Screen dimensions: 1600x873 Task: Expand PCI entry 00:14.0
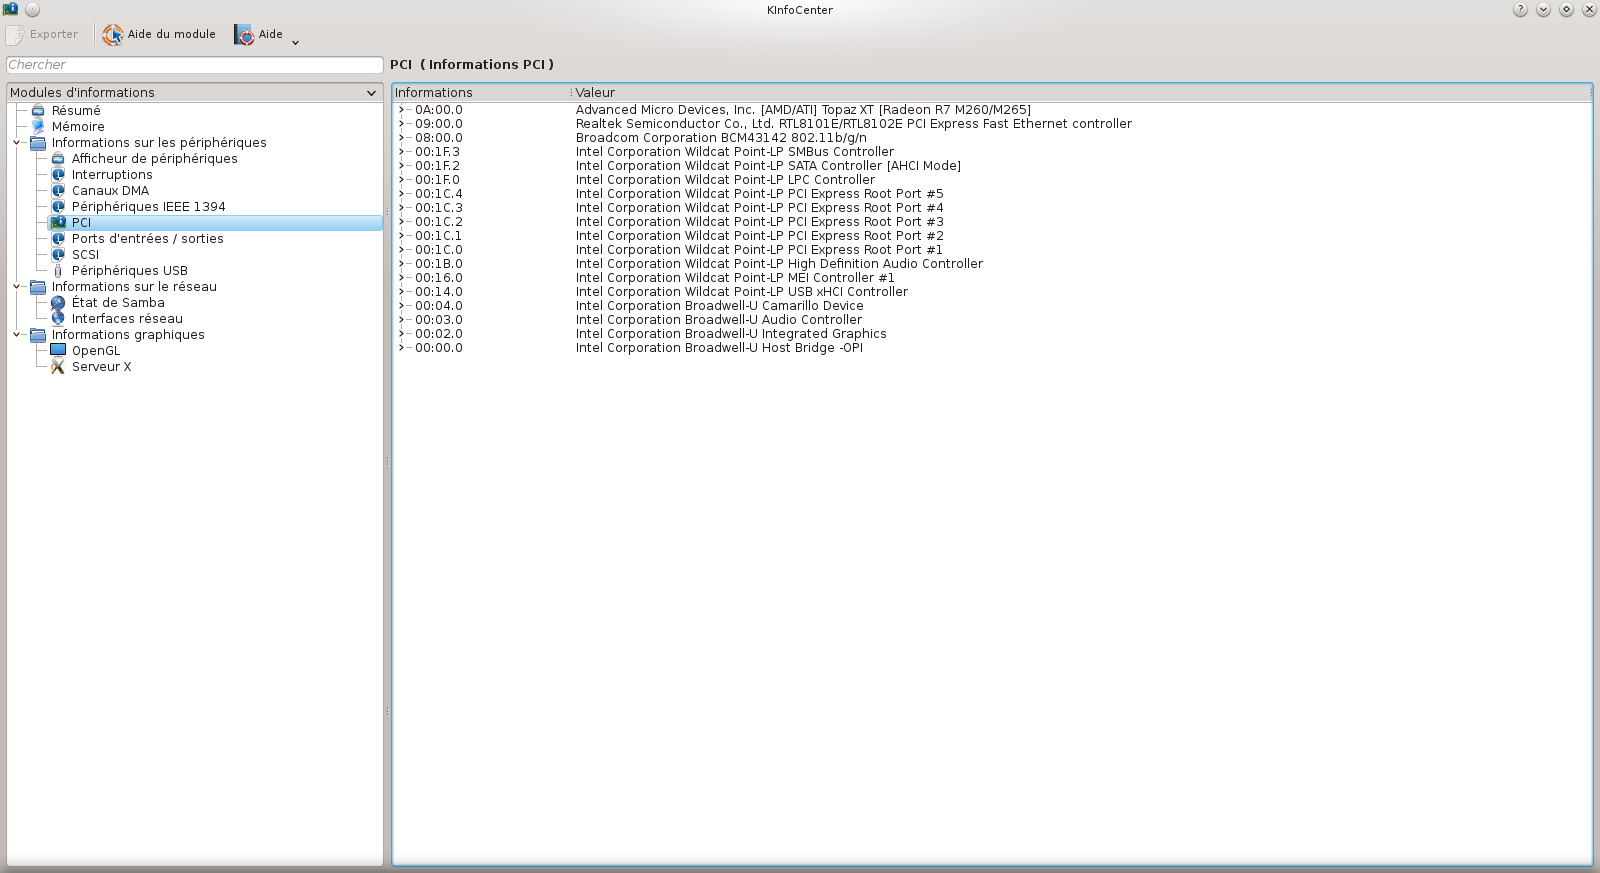tap(401, 292)
